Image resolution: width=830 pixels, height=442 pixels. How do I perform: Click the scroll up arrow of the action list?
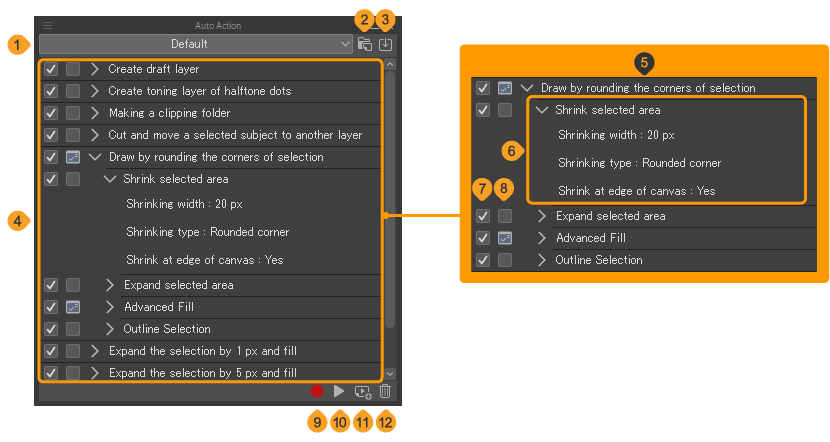point(390,65)
